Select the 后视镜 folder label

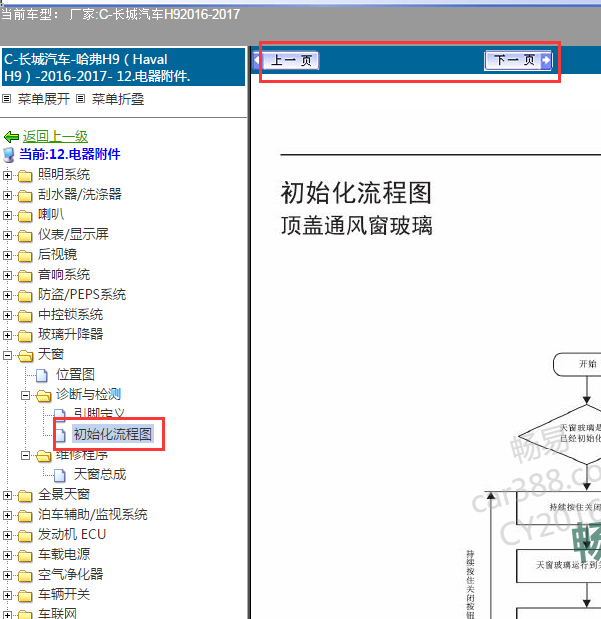point(57,254)
